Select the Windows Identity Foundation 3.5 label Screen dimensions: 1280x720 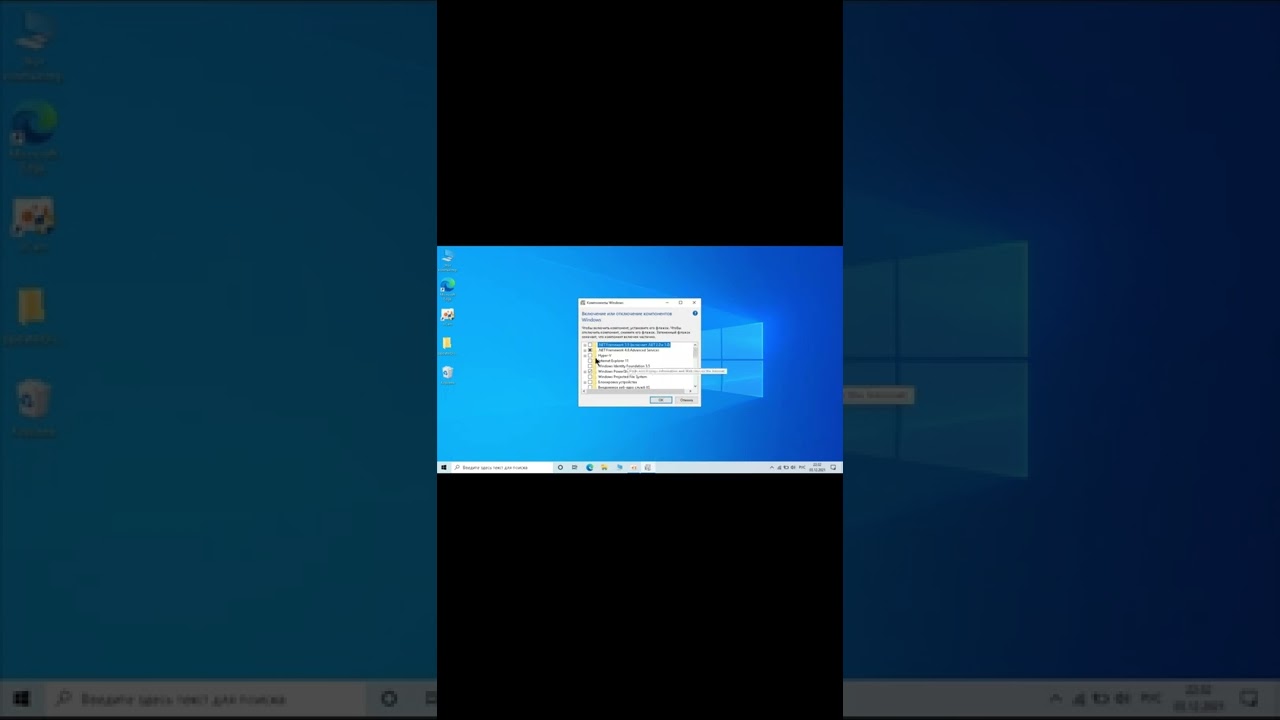click(624, 366)
